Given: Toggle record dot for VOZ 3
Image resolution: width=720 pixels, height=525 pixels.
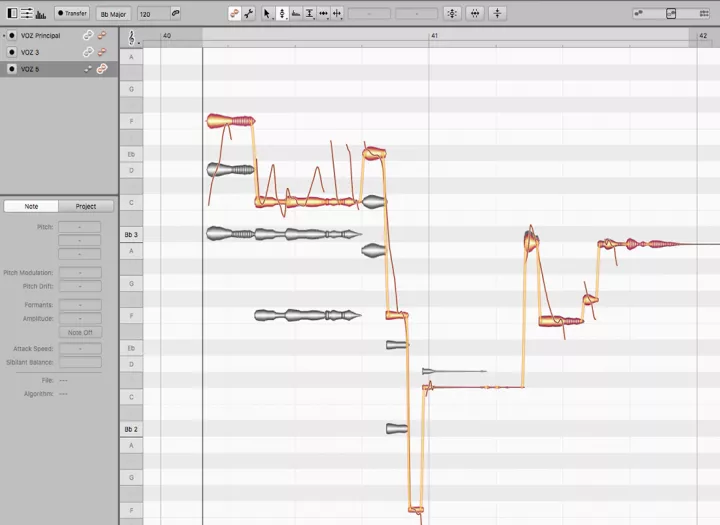Looking at the screenshot, I should [x=12, y=52].
